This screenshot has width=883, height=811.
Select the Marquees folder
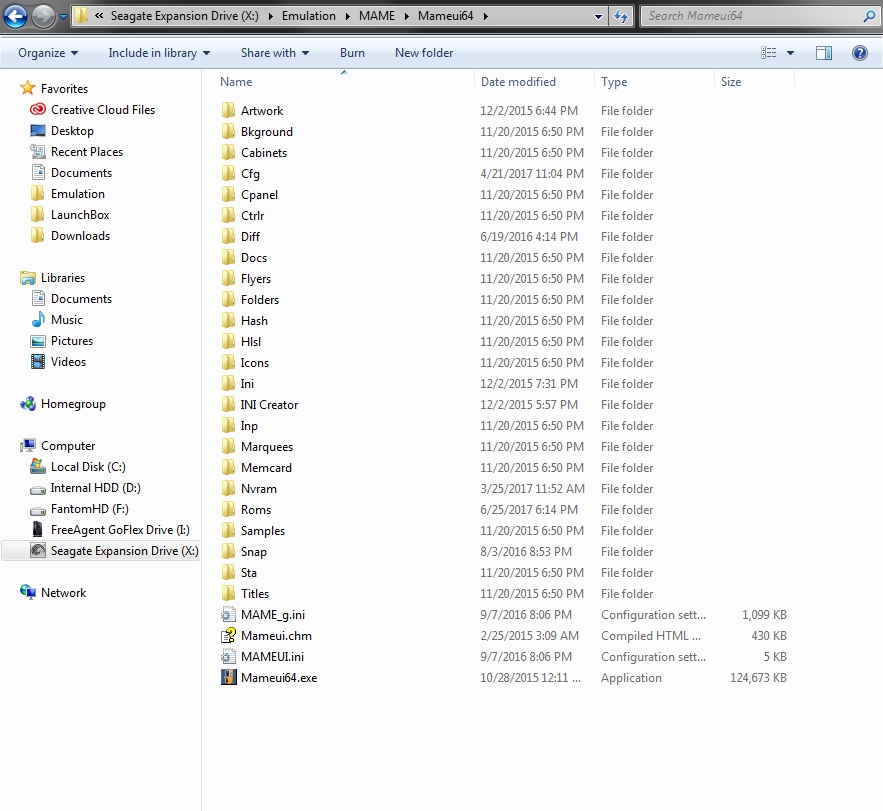point(267,447)
